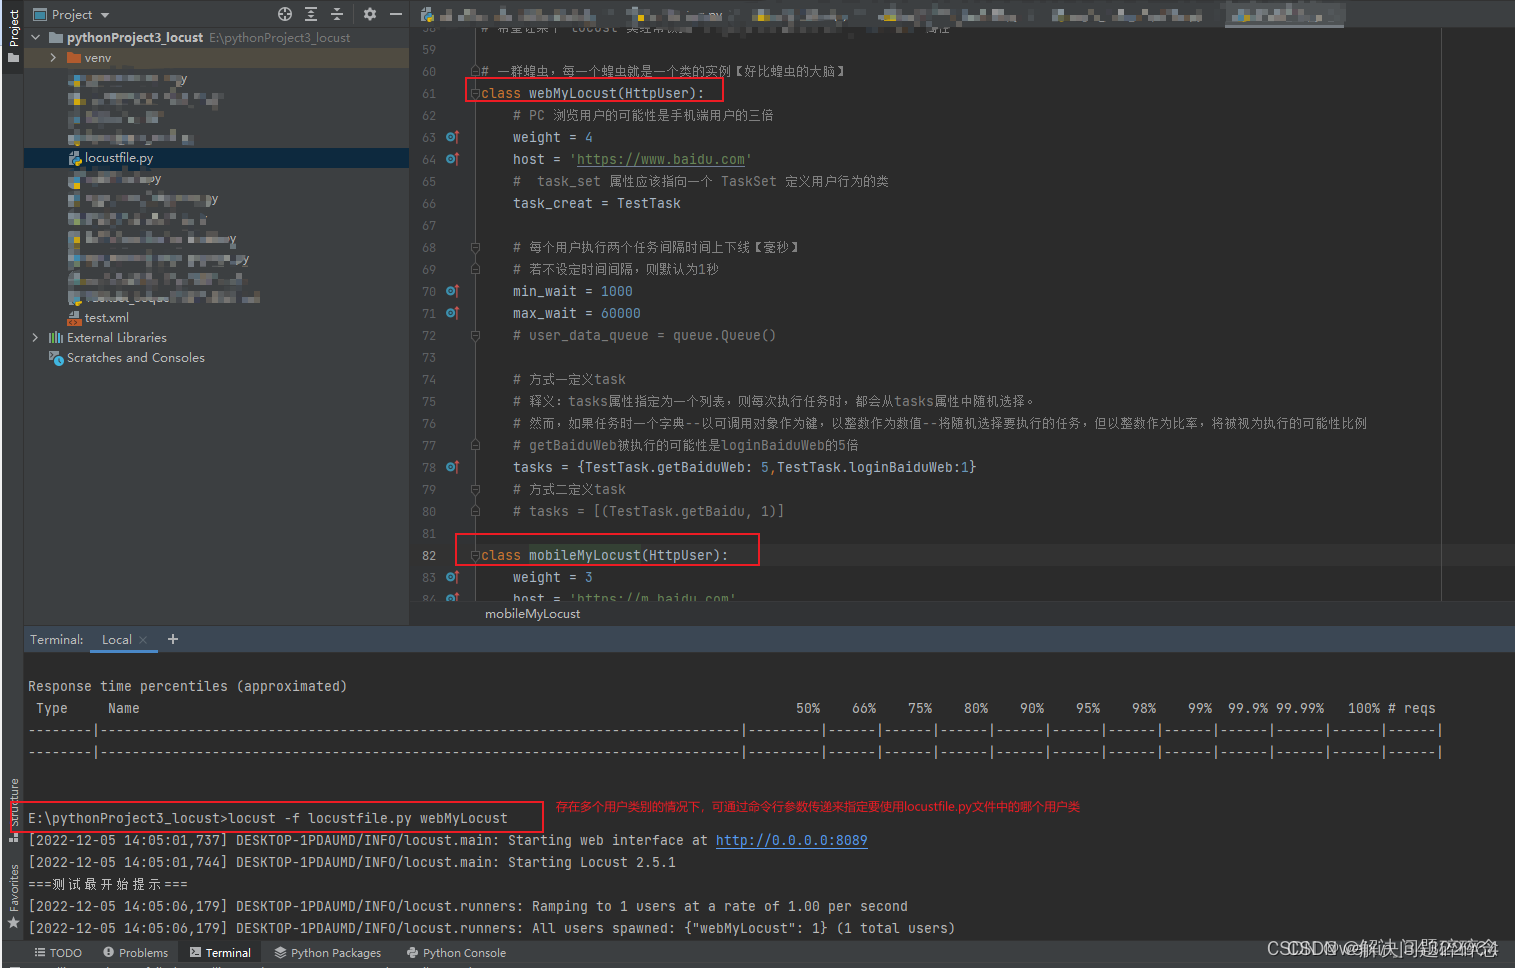
Task: Click the fold end marker on line 69
Action: point(475,269)
